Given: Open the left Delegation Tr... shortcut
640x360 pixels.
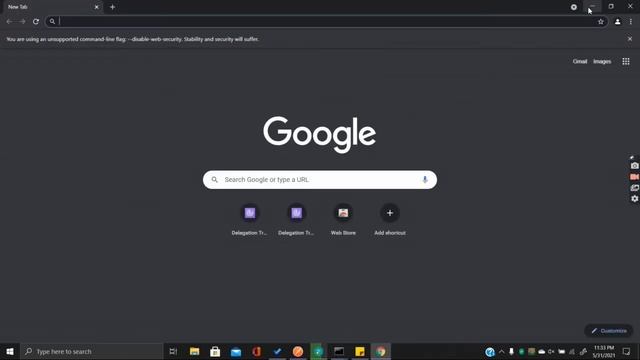Looking at the screenshot, I should pos(250,220).
